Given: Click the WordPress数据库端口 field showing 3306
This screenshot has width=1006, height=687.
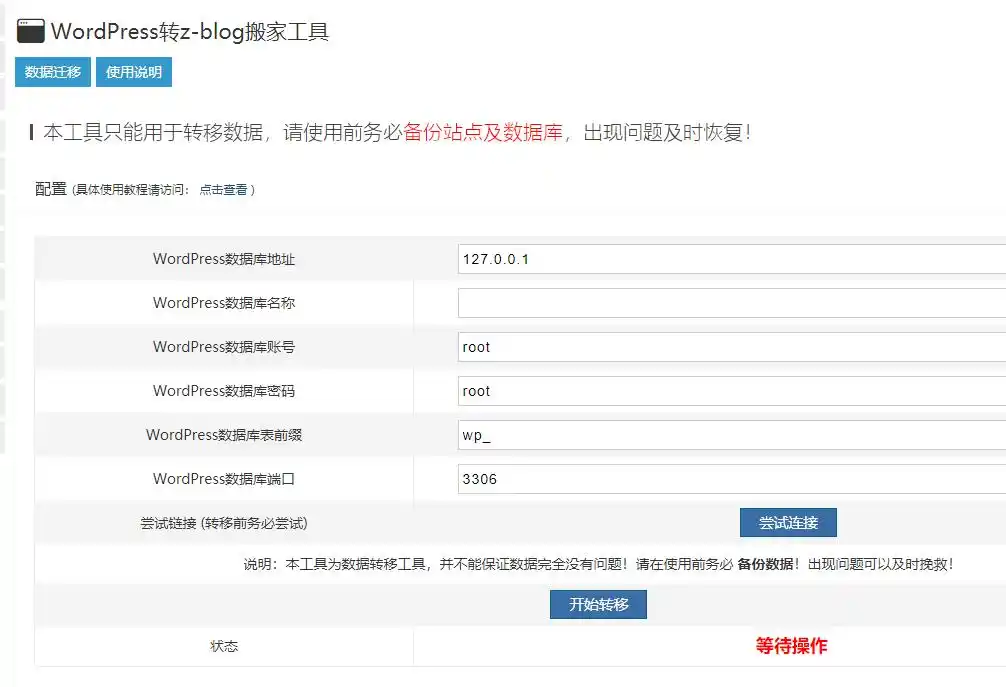Looking at the screenshot, I should pyautogui.click(x=730, y=479).
